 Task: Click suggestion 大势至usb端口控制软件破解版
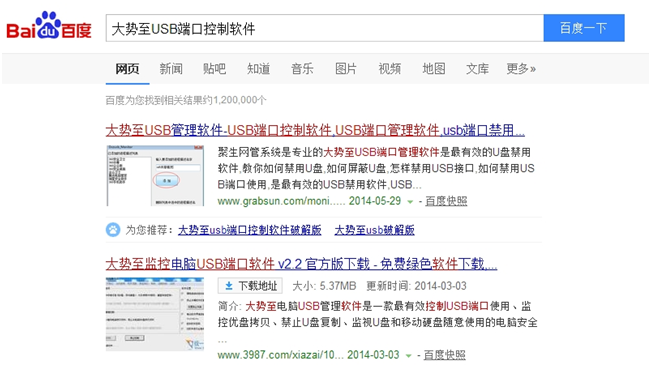tap(250, 230)
